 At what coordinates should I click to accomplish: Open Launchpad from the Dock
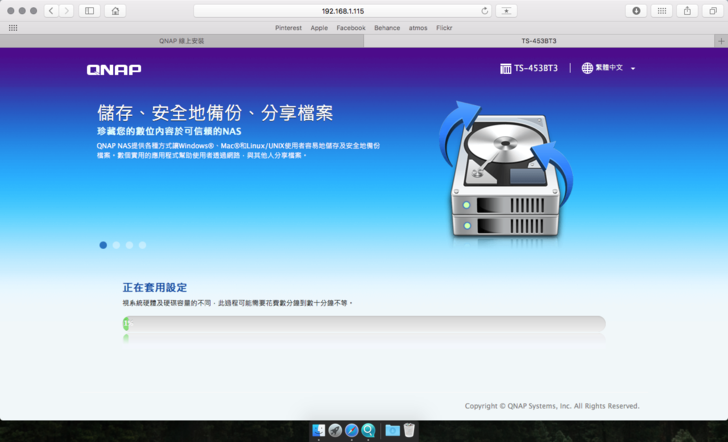(335, 430)
